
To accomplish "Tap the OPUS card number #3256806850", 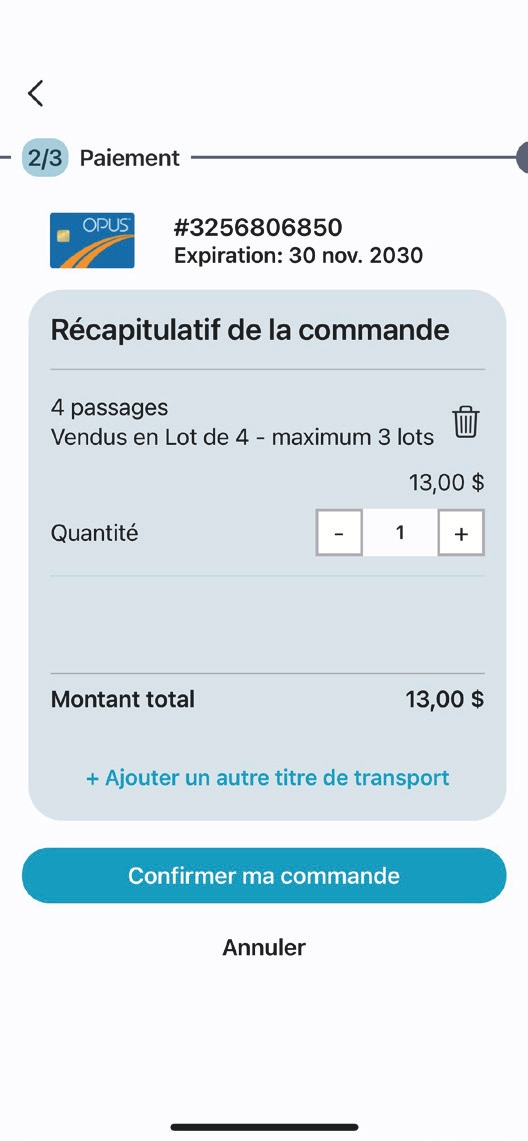I will pyautogui.click(x=257, y=228).
